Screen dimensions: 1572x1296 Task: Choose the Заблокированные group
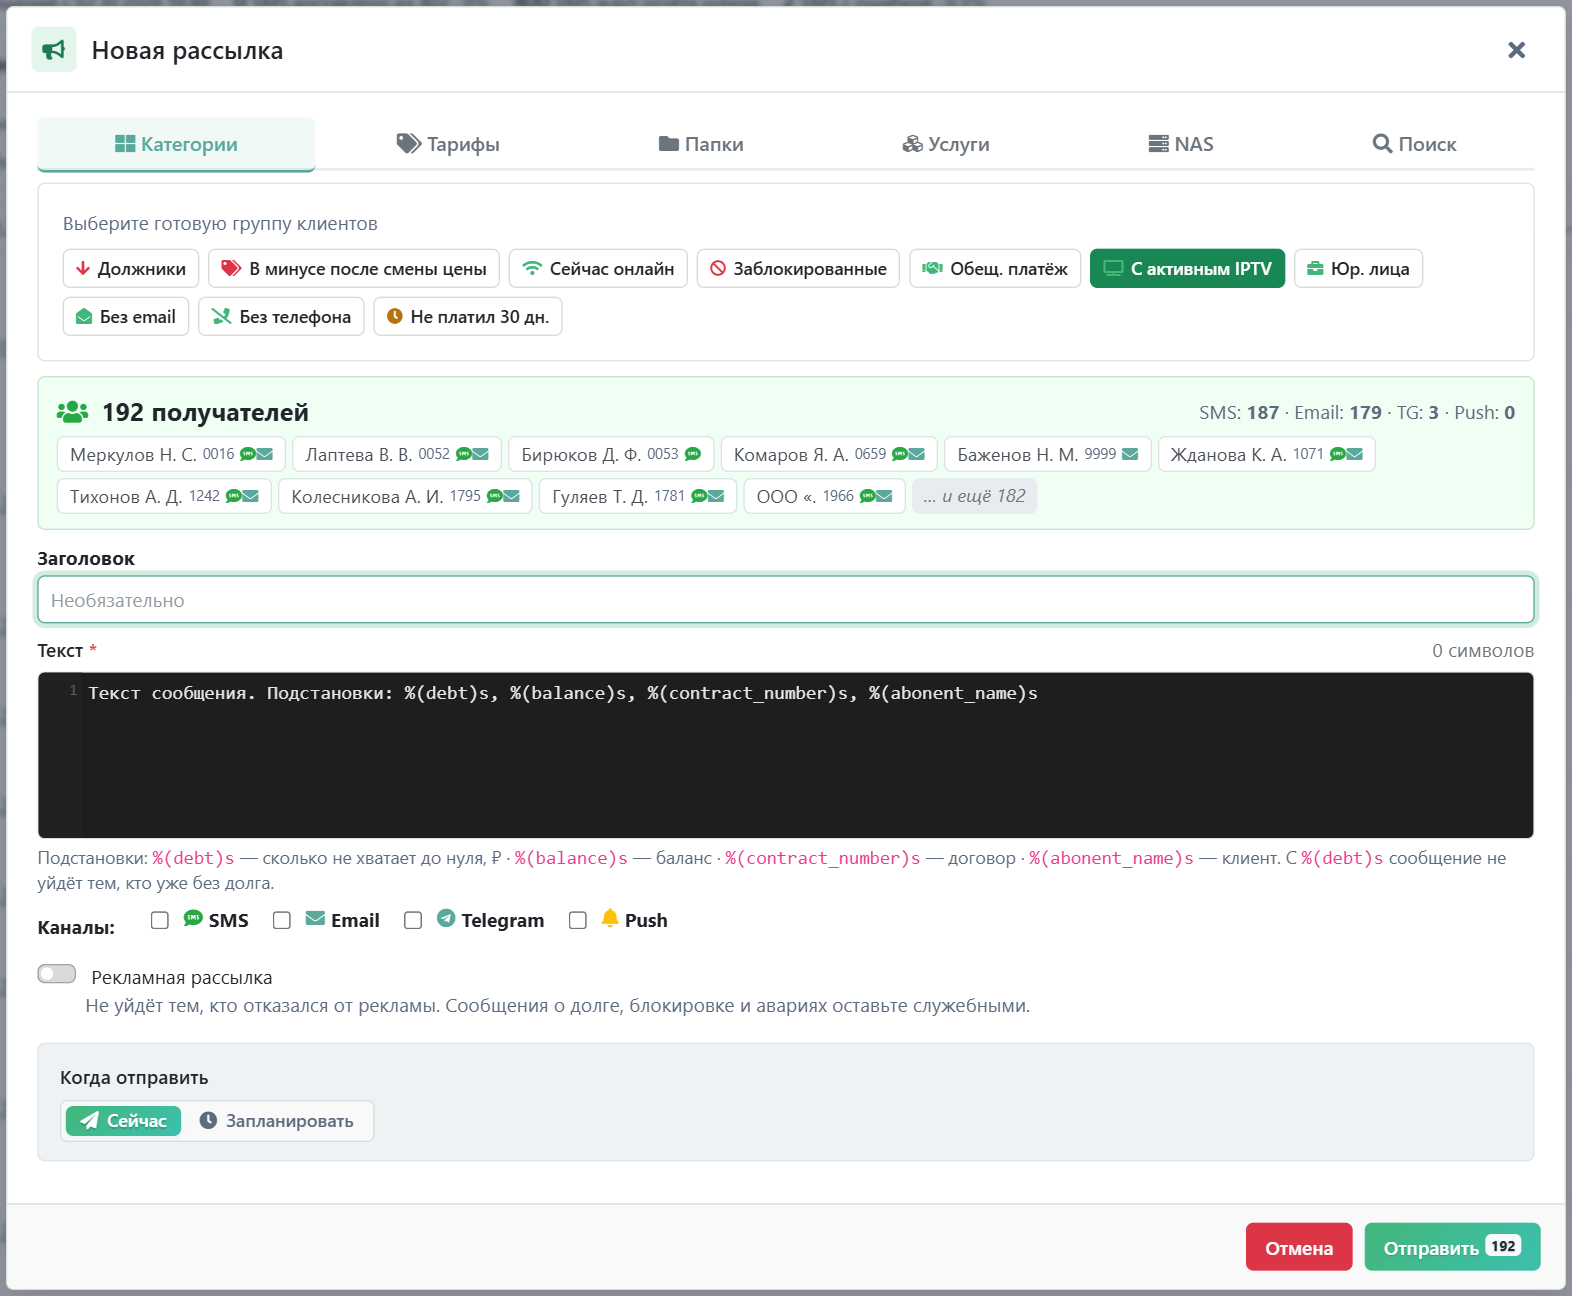pyautogui.click(x=798, y=268)
